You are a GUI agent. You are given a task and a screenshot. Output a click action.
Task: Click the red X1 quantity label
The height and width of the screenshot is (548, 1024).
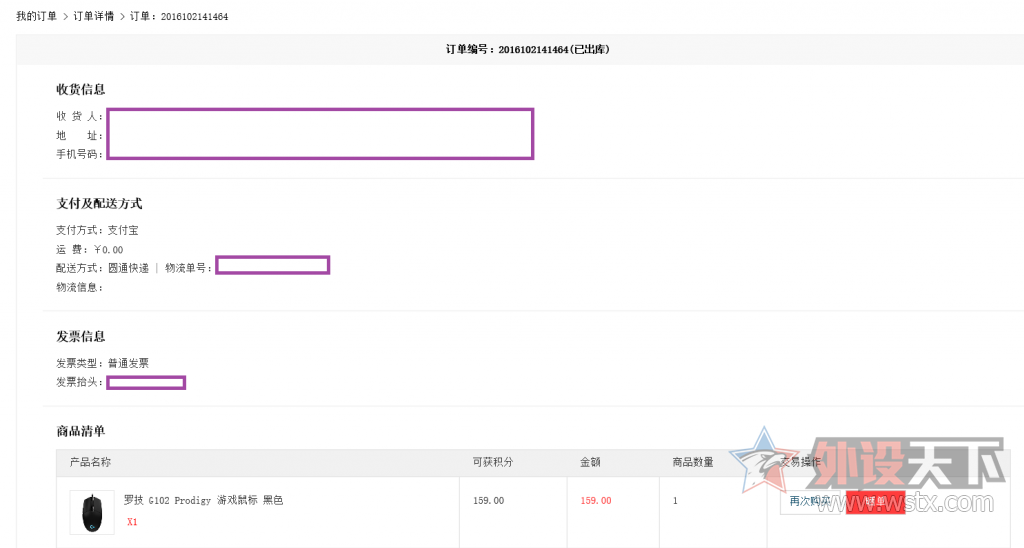coord(132,522)
